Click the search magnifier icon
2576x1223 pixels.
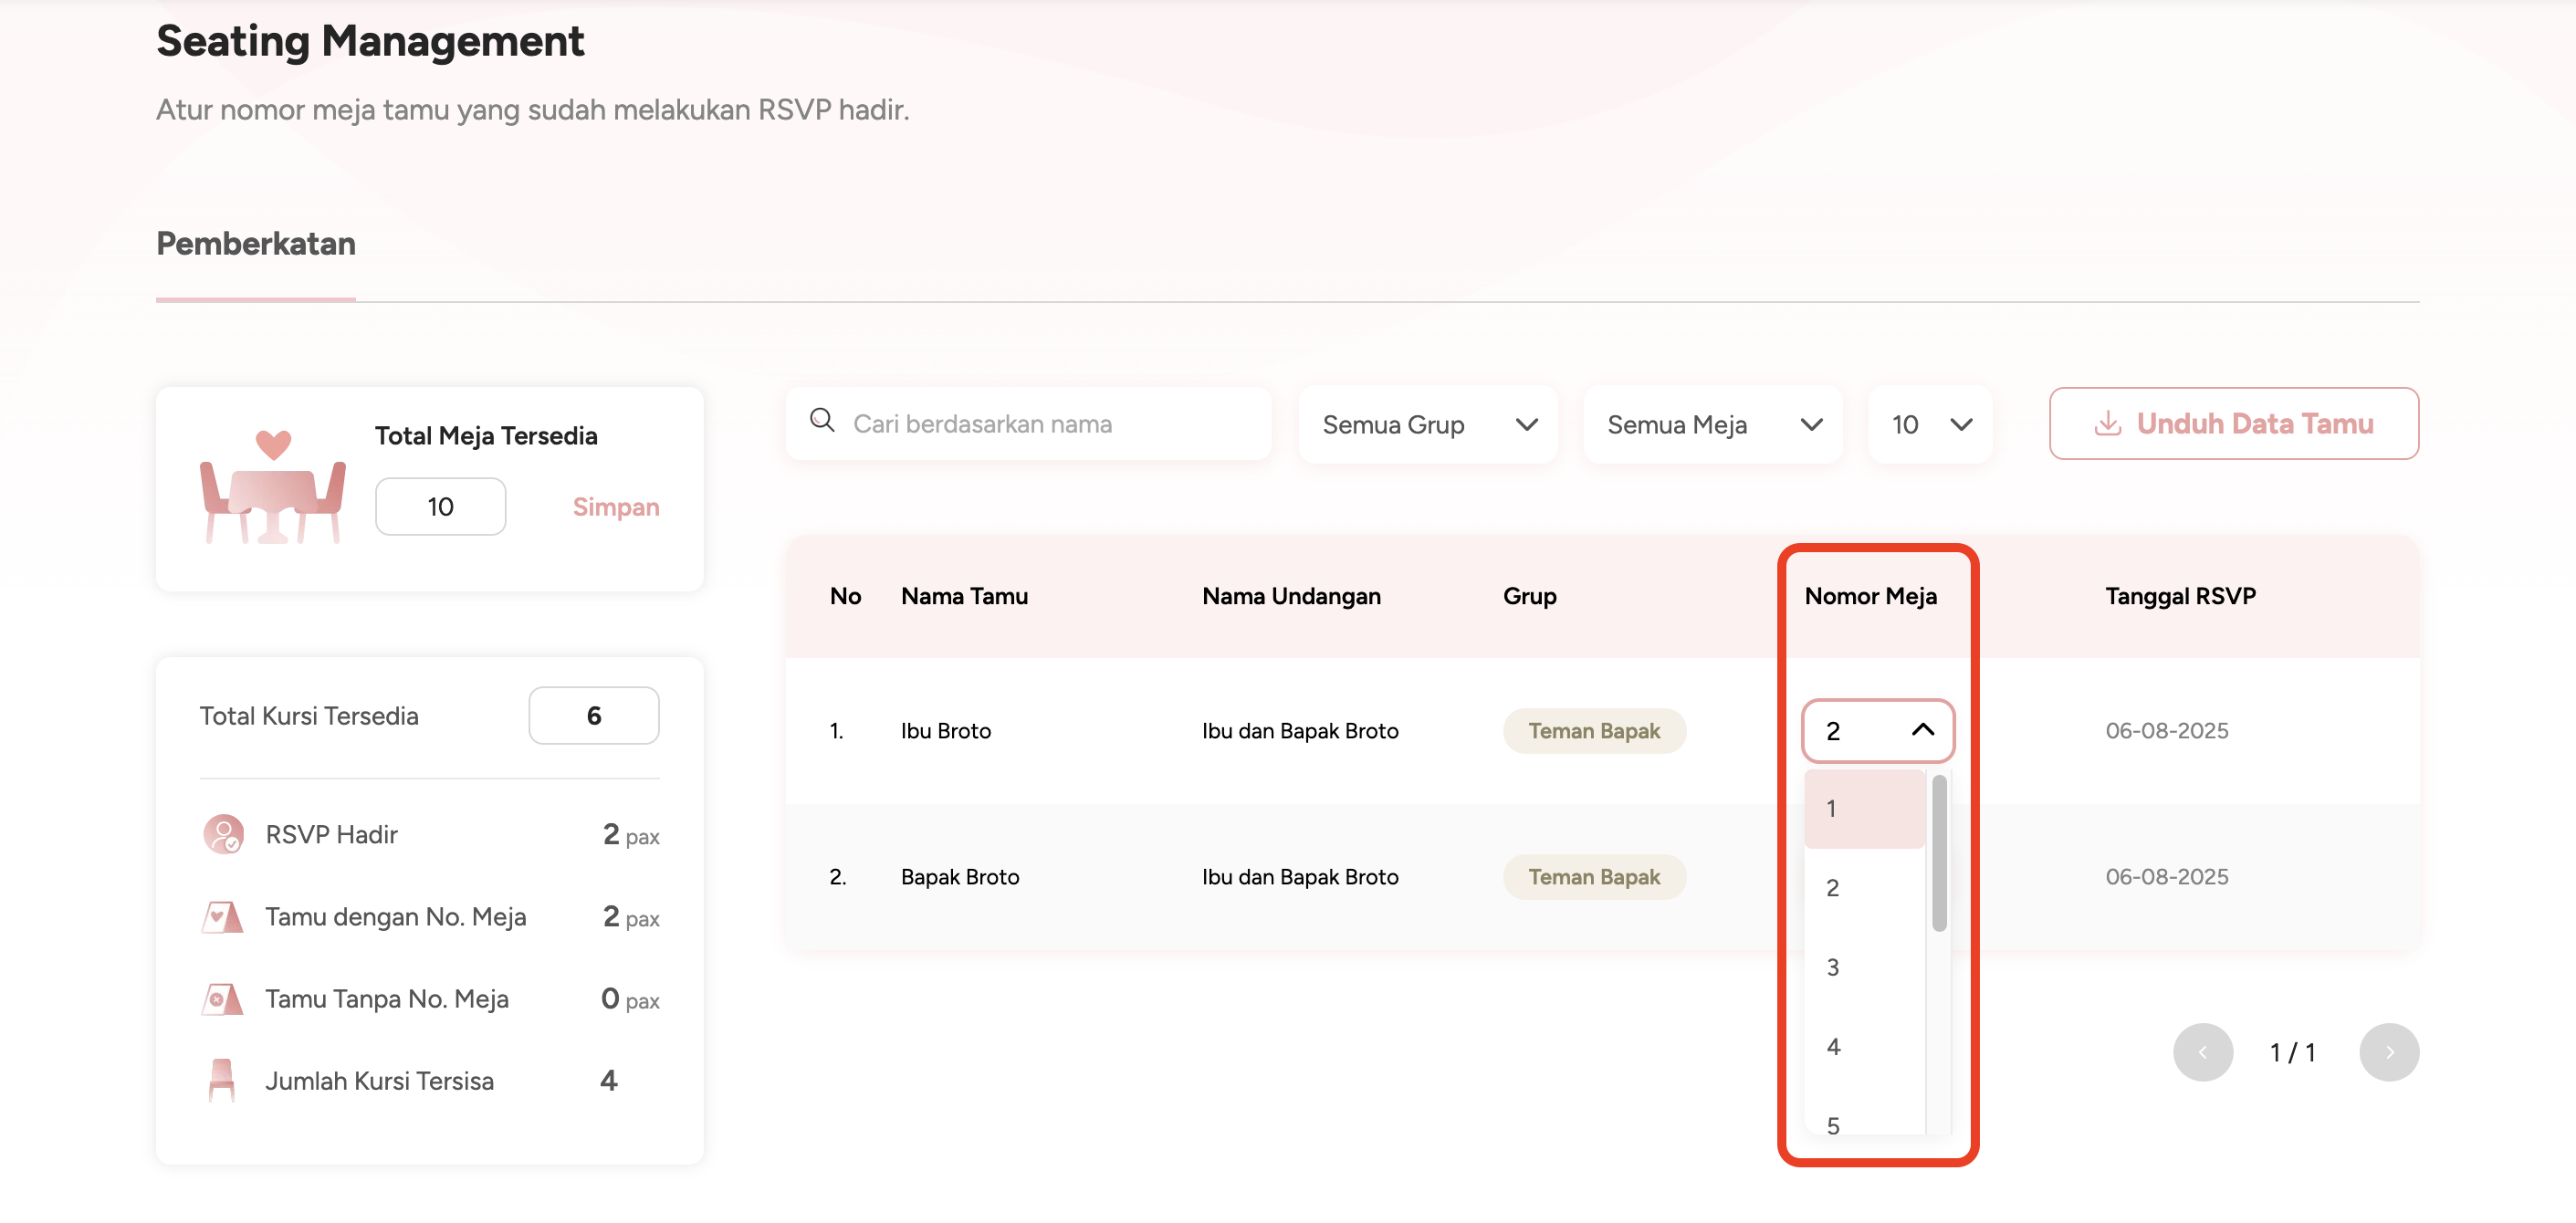[822, 421]
